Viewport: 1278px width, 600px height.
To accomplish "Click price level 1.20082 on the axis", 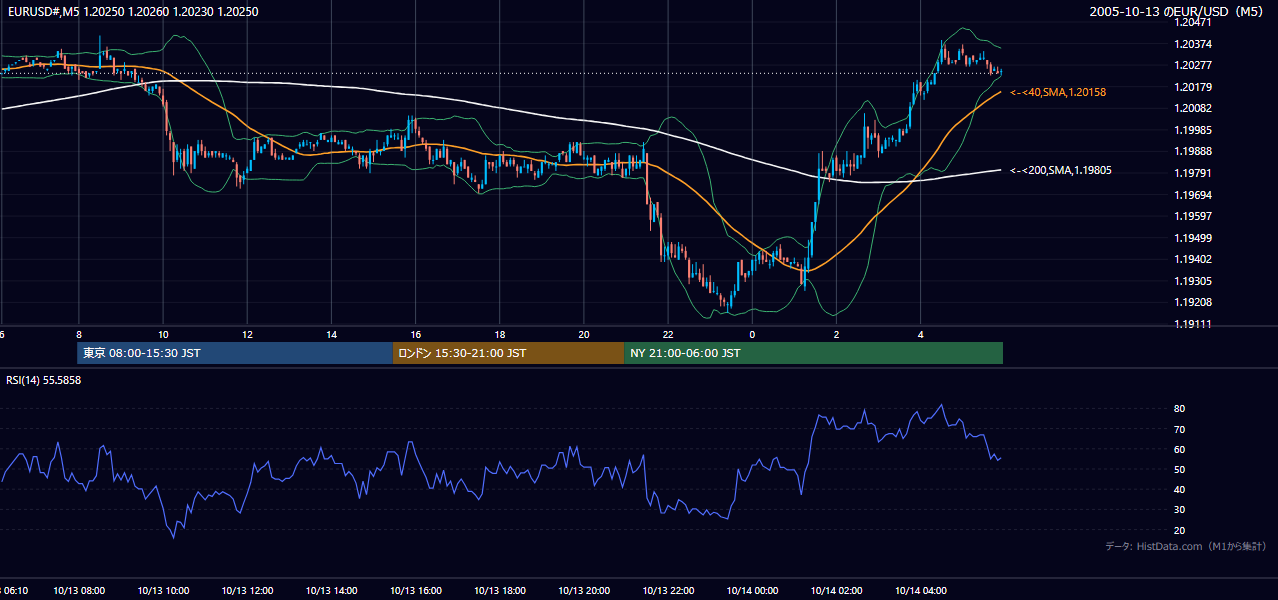I will coord(1193,108).
